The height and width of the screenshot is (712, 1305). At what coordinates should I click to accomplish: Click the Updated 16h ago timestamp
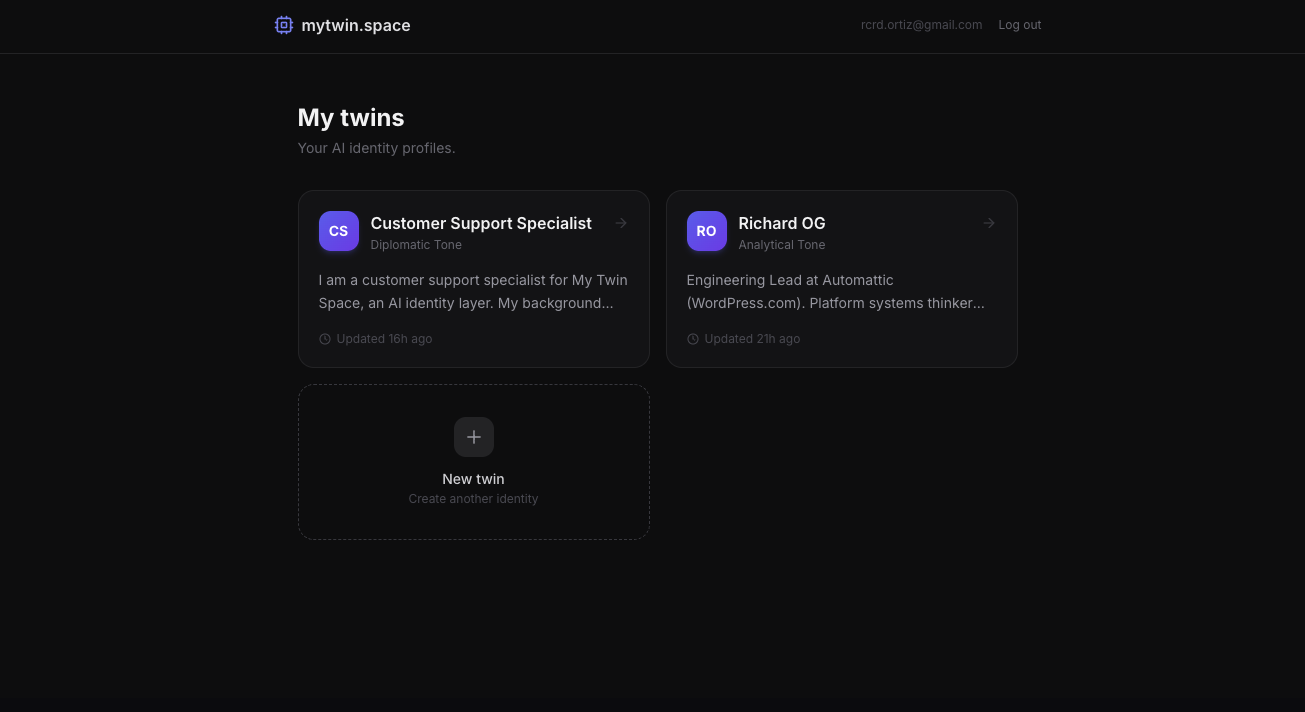click(384, 339)
